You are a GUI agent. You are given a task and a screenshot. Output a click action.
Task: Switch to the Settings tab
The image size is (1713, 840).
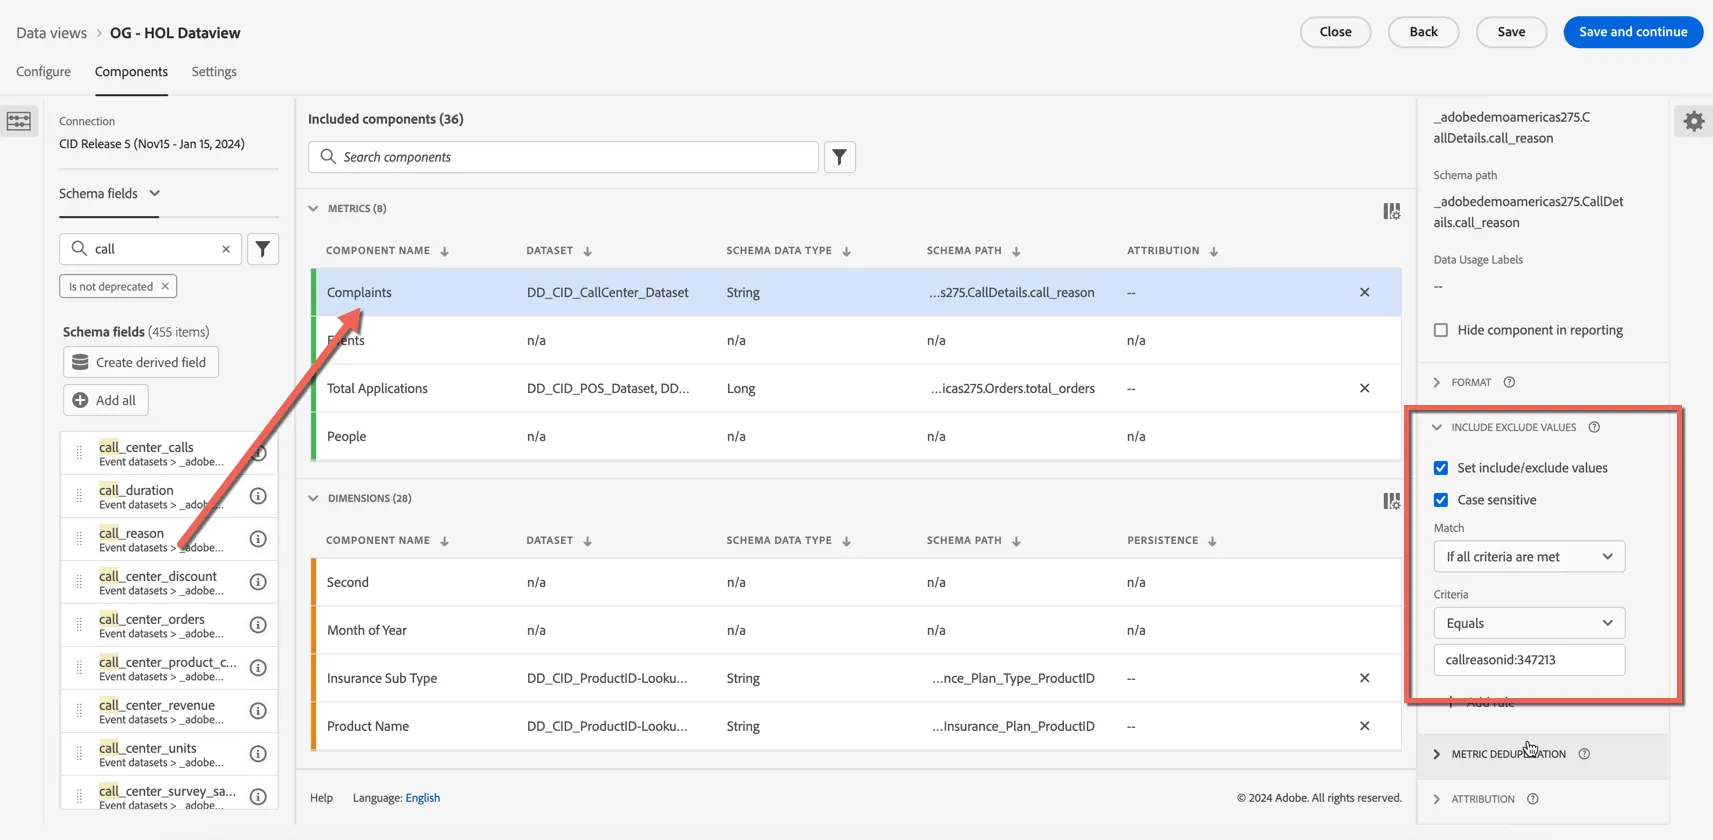[x=214, y=72]
